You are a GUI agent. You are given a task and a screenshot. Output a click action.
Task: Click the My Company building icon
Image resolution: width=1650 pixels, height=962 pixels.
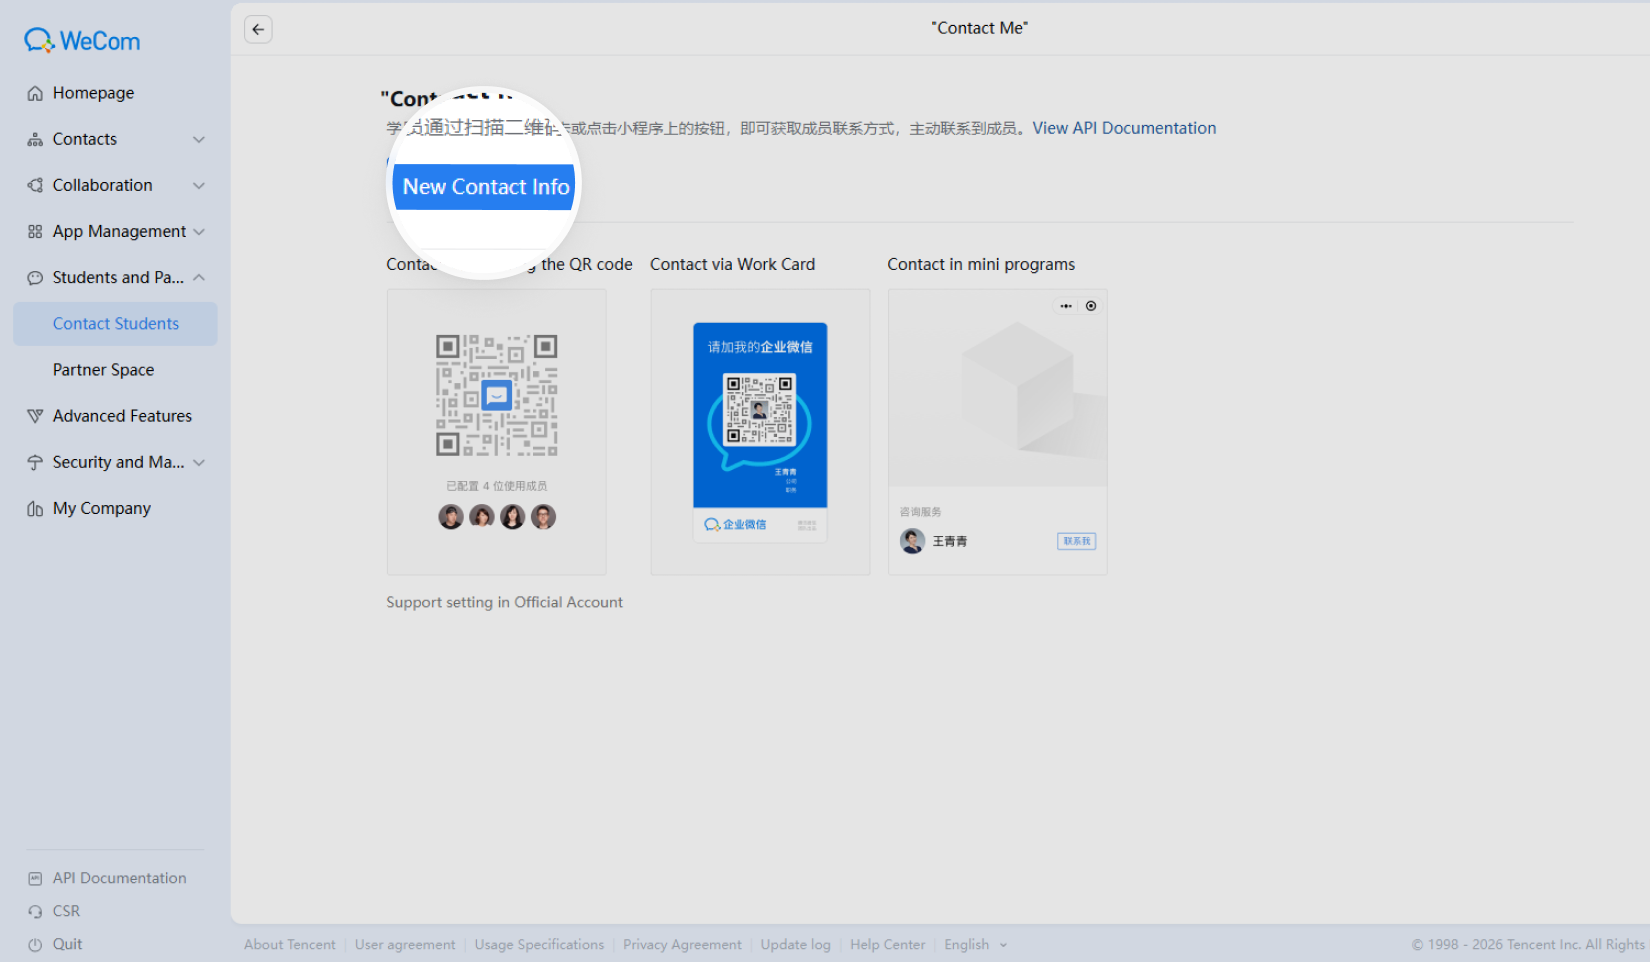click(x=35, y=508)
